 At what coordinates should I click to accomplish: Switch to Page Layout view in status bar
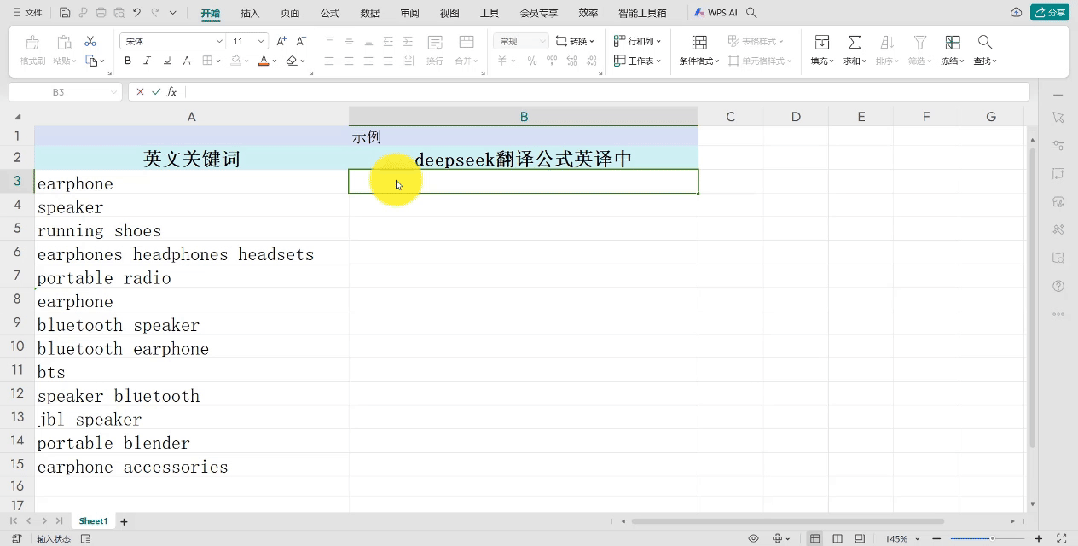point(837,539)
